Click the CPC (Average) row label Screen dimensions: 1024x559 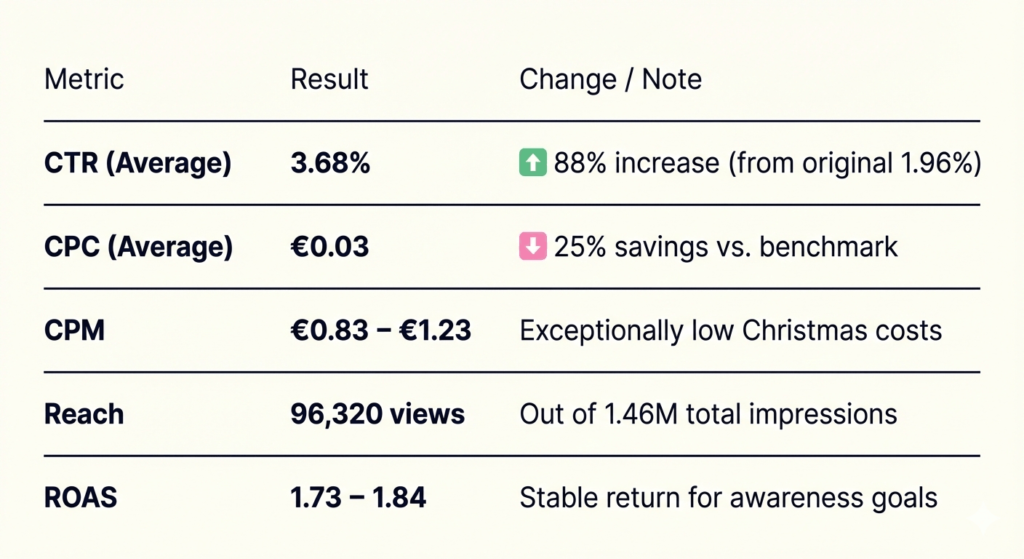pos(138,247)
